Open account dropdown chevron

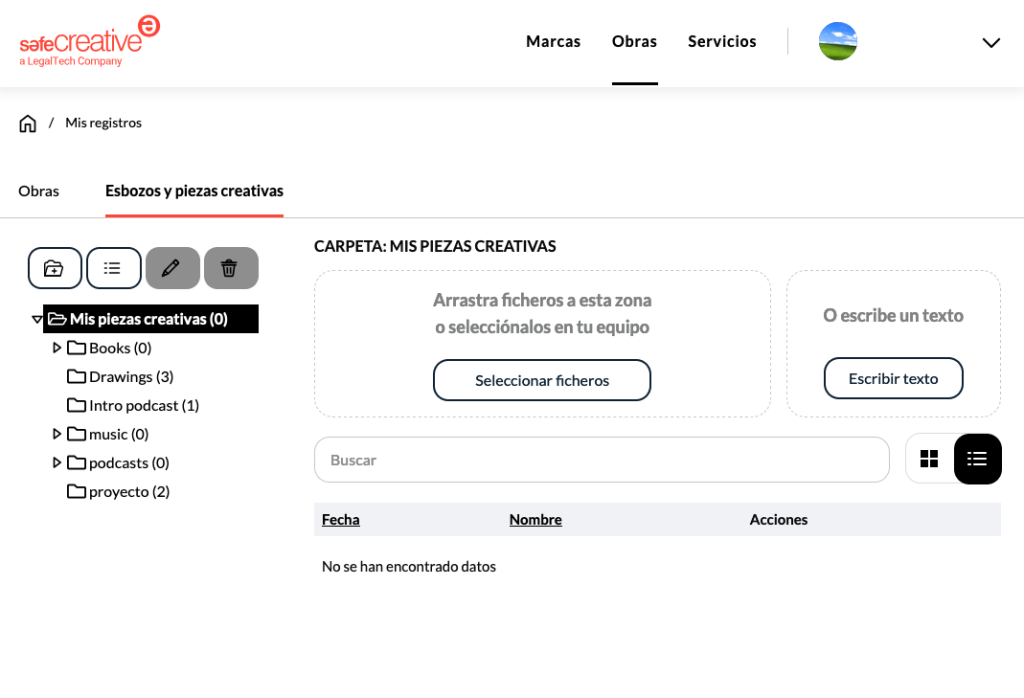point(990,42)
